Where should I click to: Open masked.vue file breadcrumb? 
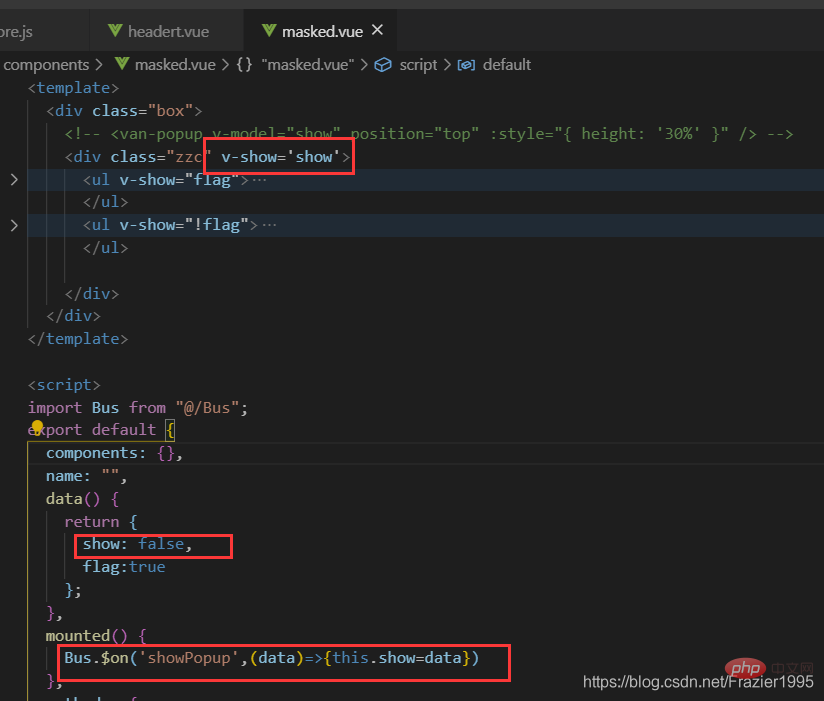175,65
